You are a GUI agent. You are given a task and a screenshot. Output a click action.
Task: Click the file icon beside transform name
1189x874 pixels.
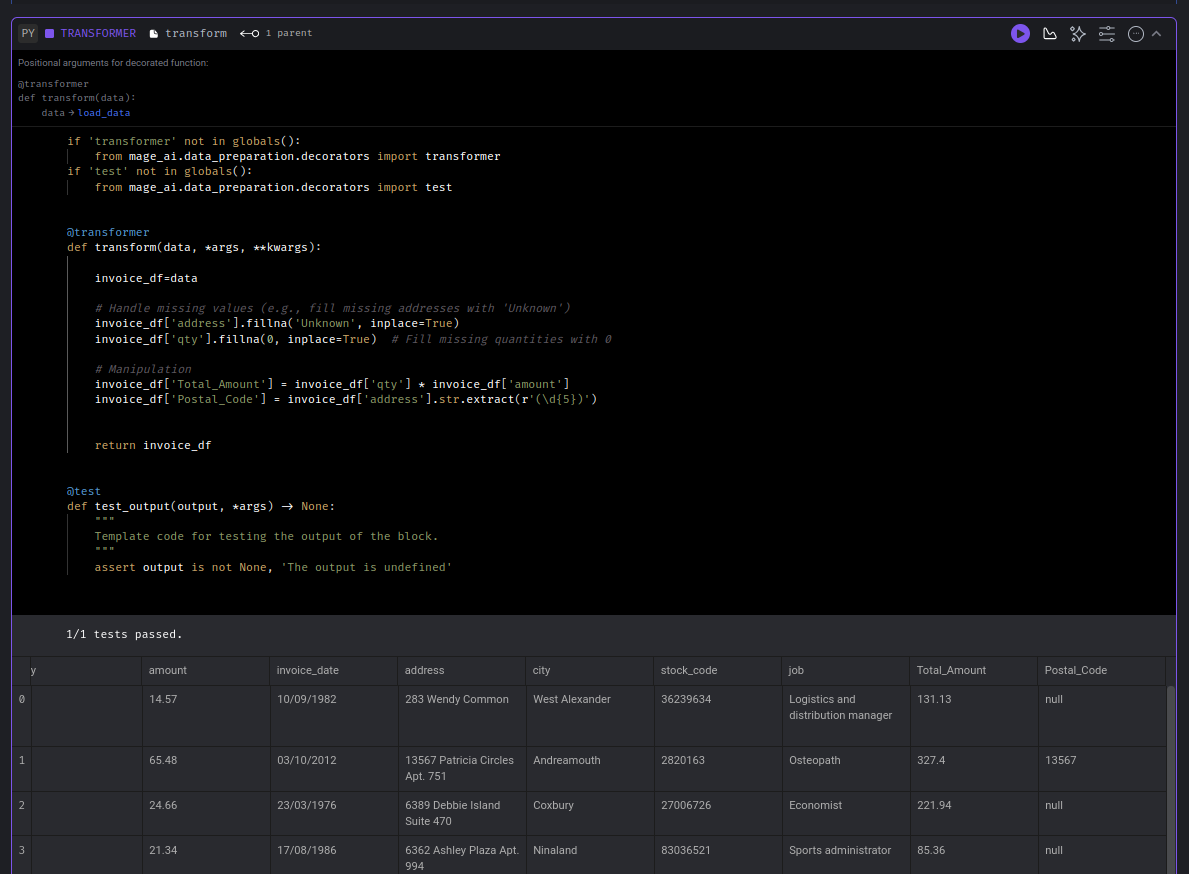click(153, 33)
